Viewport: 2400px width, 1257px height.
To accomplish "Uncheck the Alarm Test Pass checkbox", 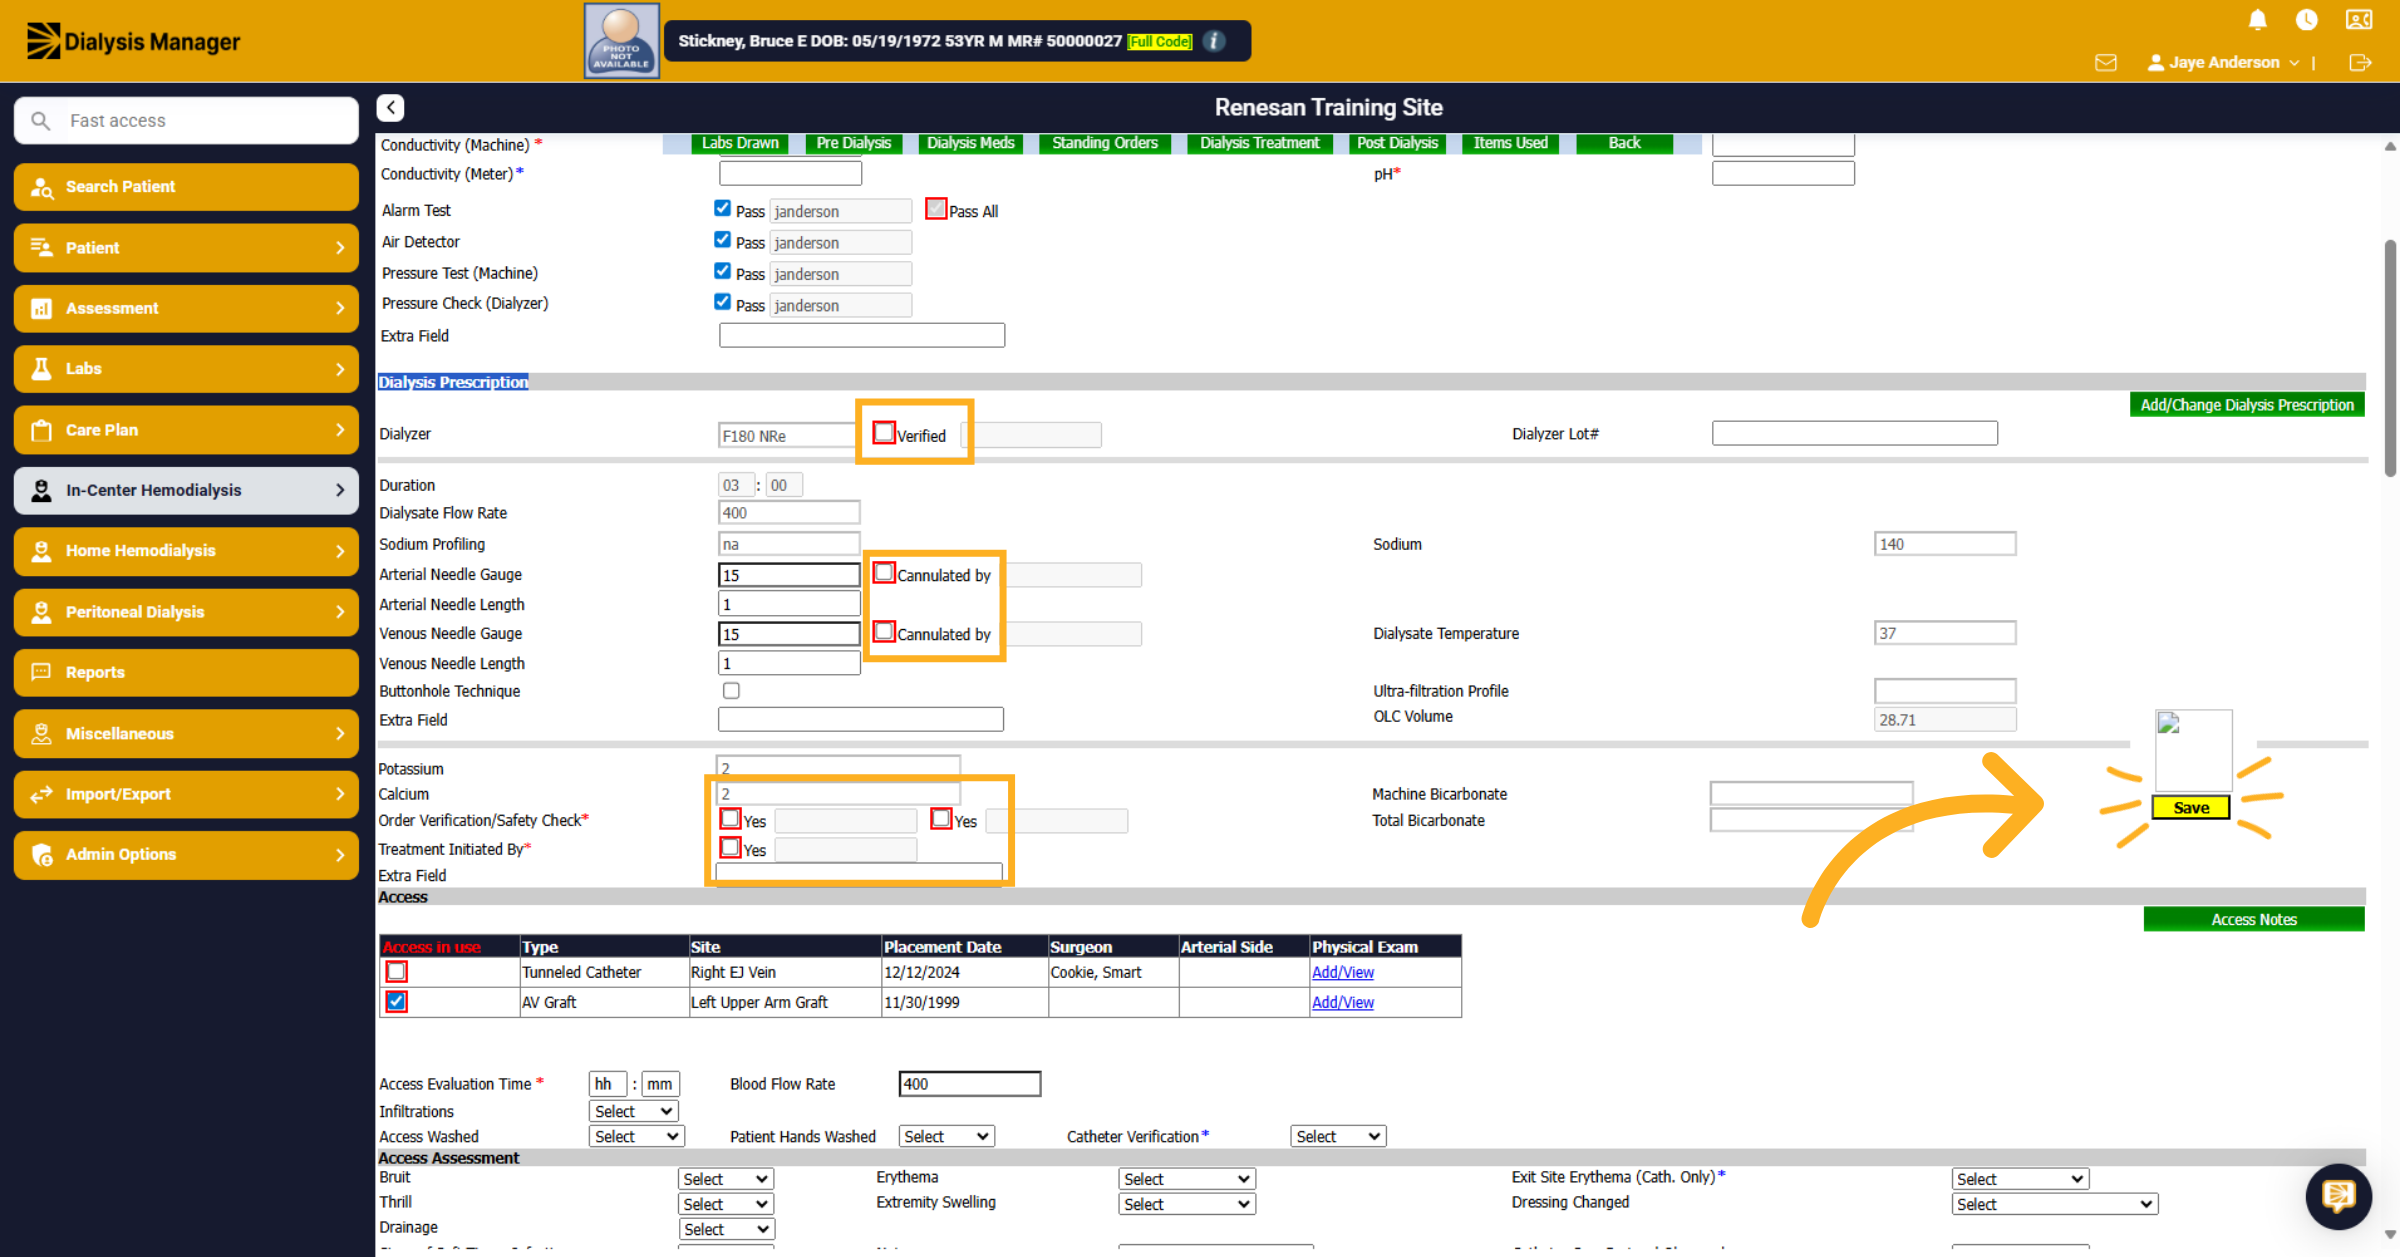I will (722, 208).
